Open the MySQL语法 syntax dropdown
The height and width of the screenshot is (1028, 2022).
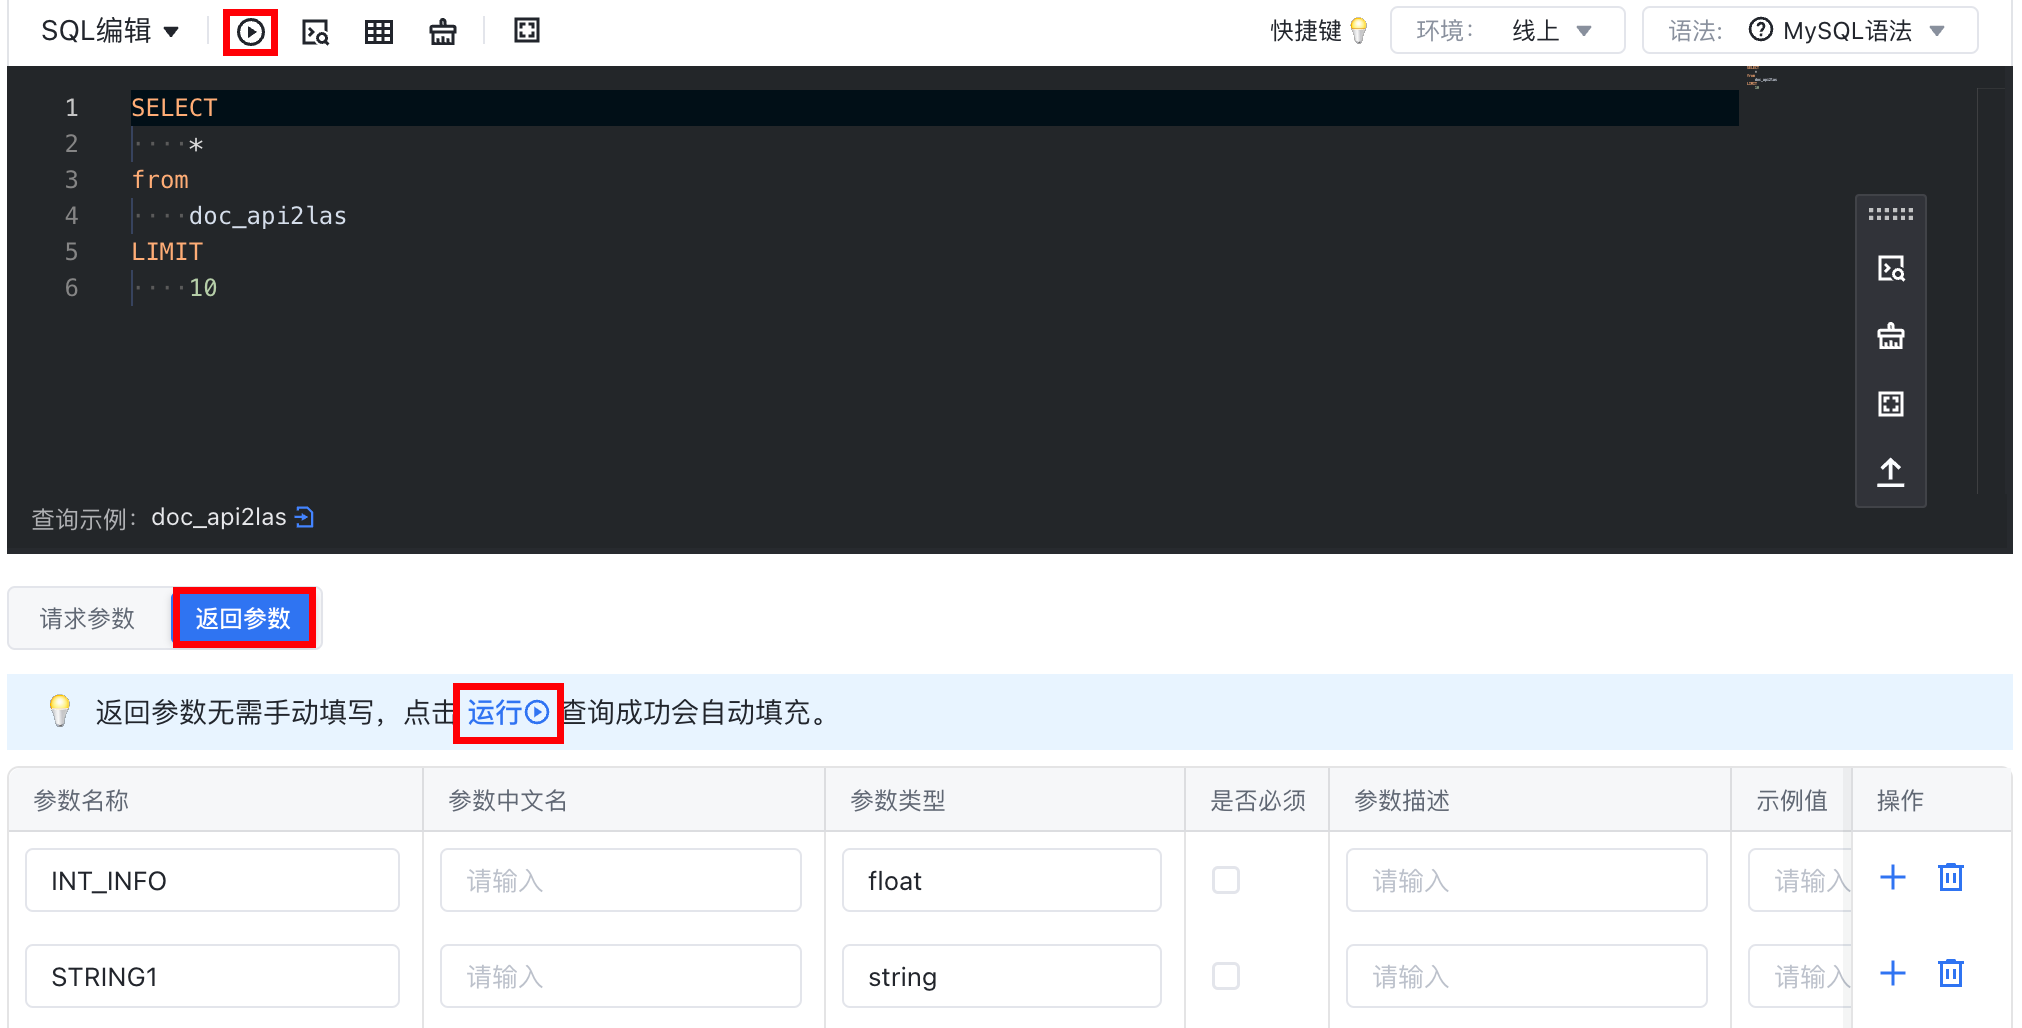[1810, 31]
